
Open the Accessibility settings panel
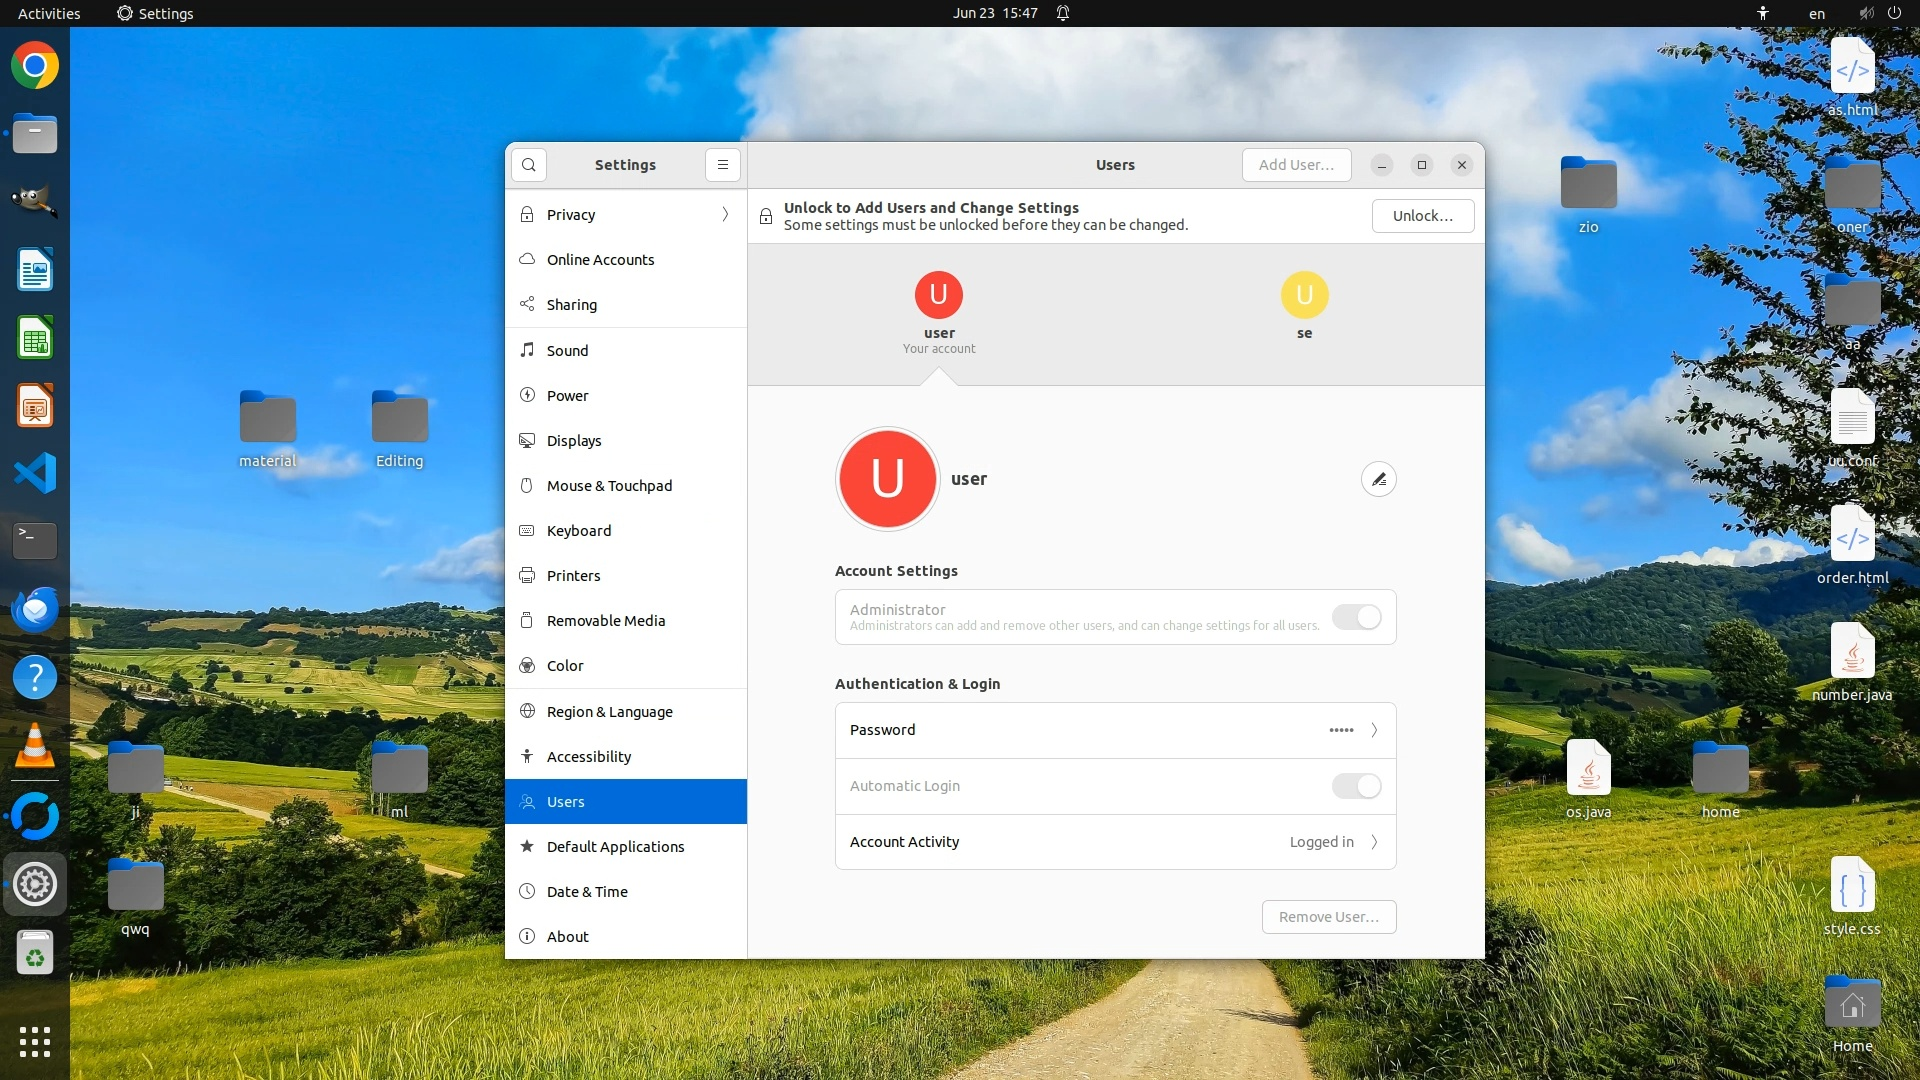point(588,757)
